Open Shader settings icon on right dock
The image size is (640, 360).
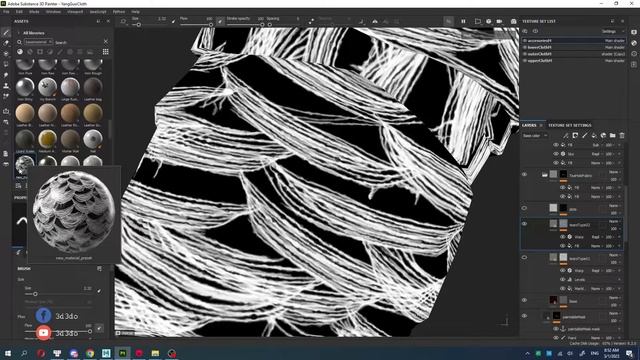pos(634,43)
